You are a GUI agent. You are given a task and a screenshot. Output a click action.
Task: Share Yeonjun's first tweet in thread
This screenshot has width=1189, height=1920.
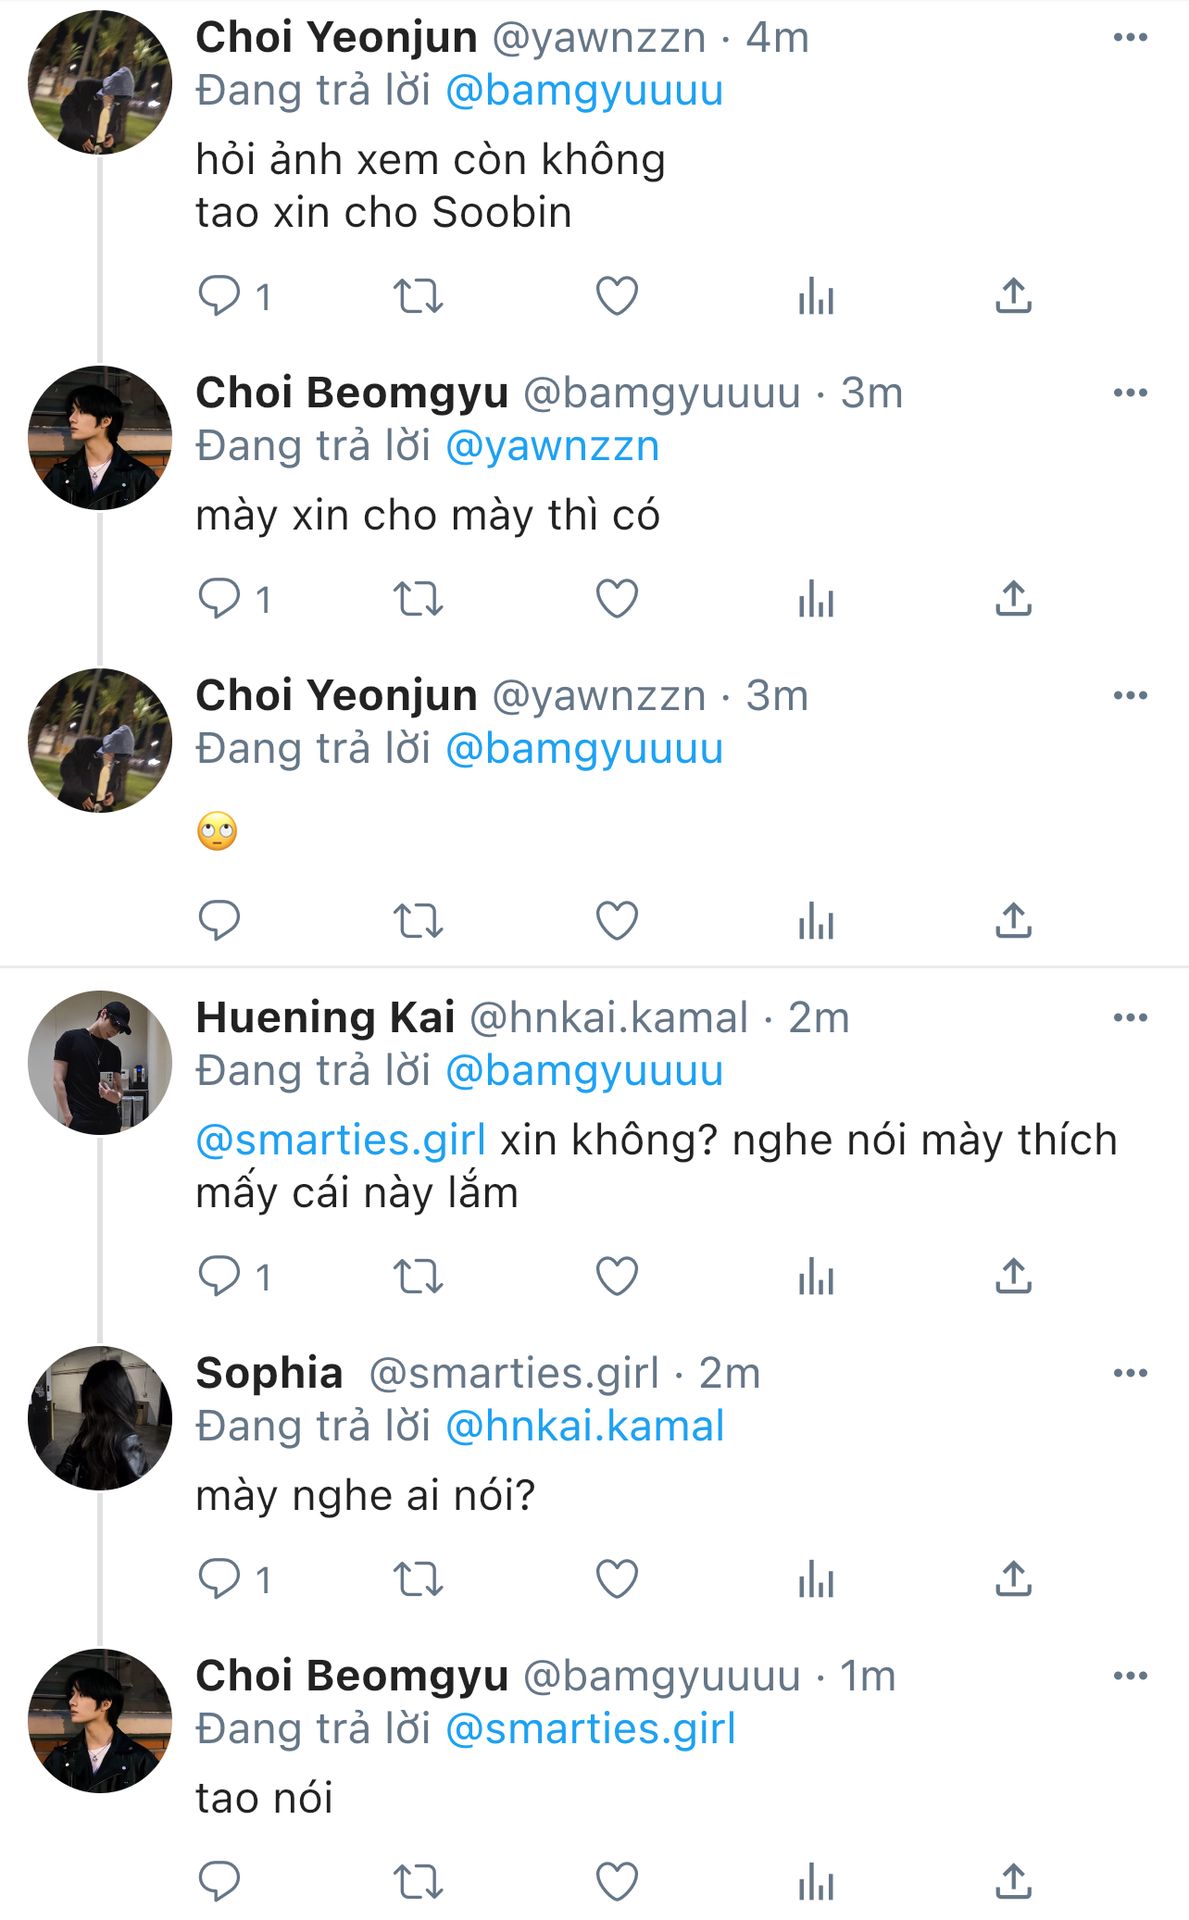tap(1013, 296)
